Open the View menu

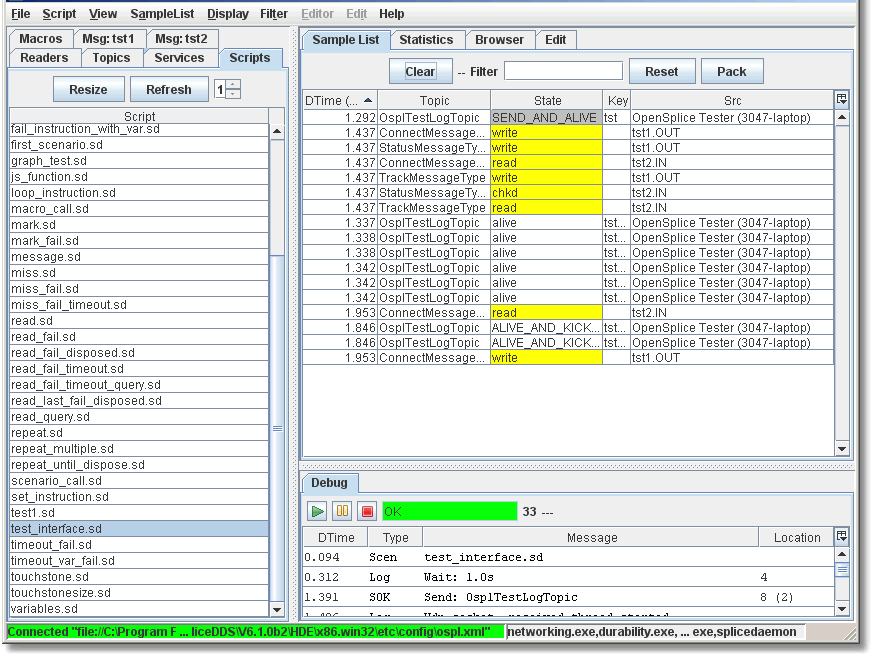[x=103, y=14]
